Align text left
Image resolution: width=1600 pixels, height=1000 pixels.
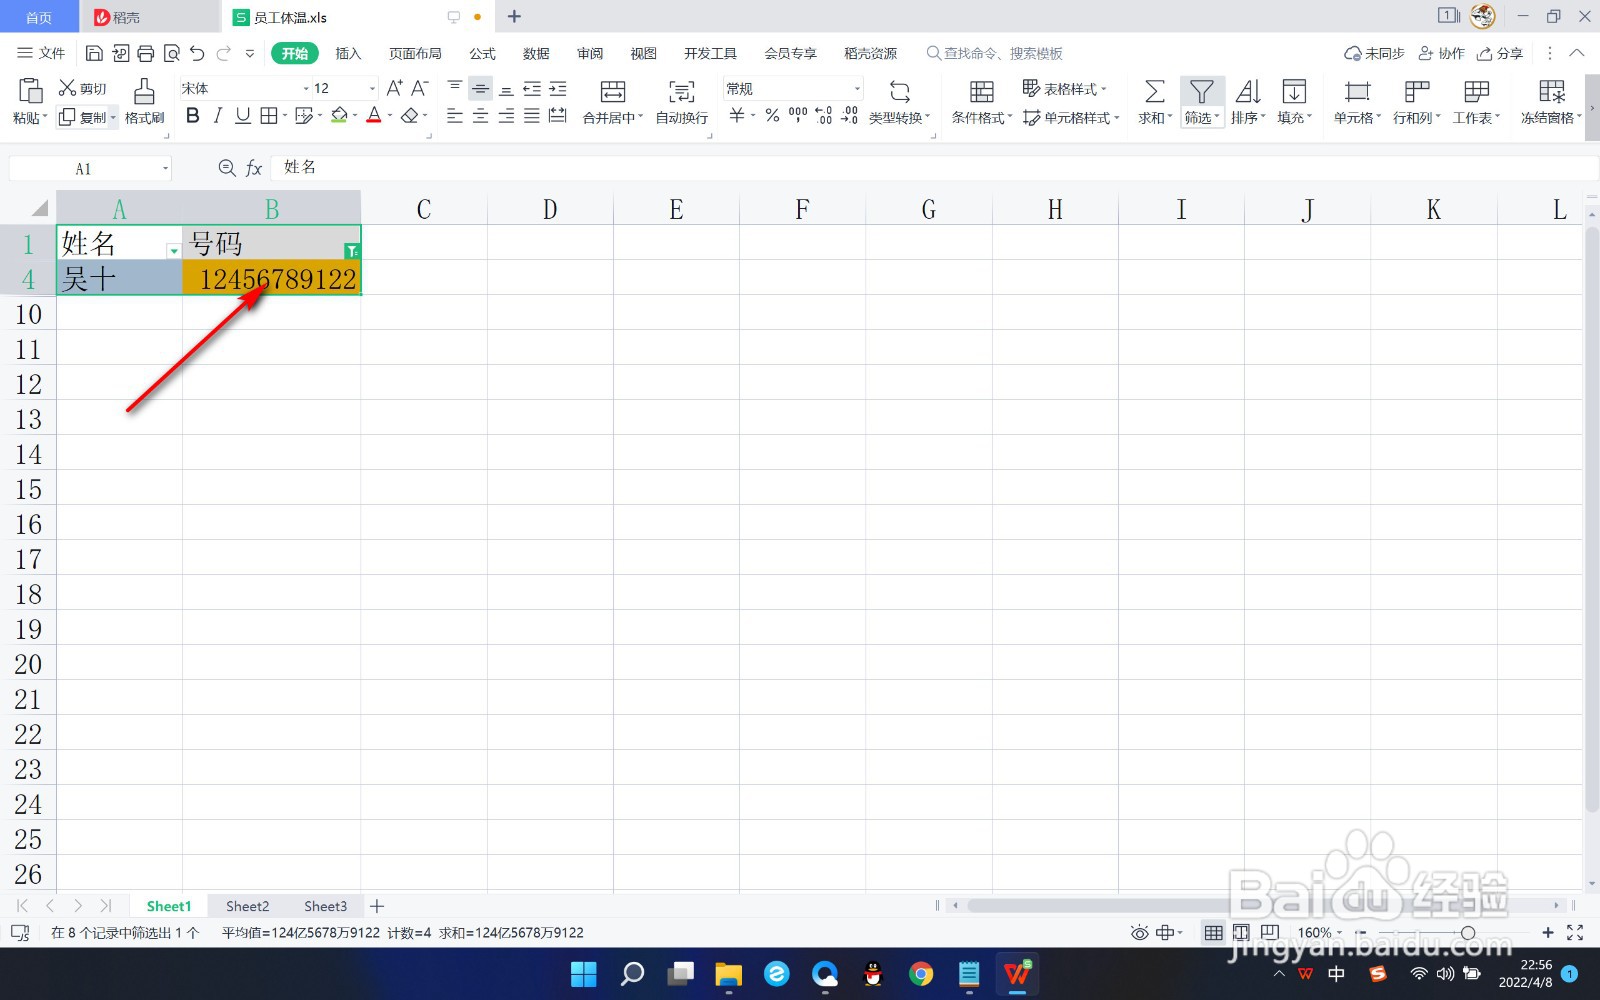455,116
